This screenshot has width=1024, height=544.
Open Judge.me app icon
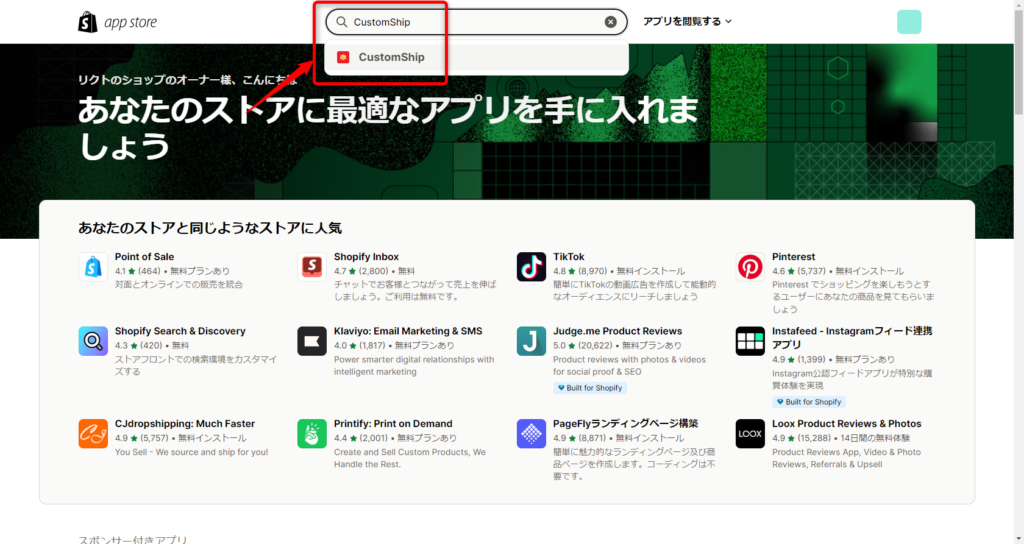[x=531, y=341]
